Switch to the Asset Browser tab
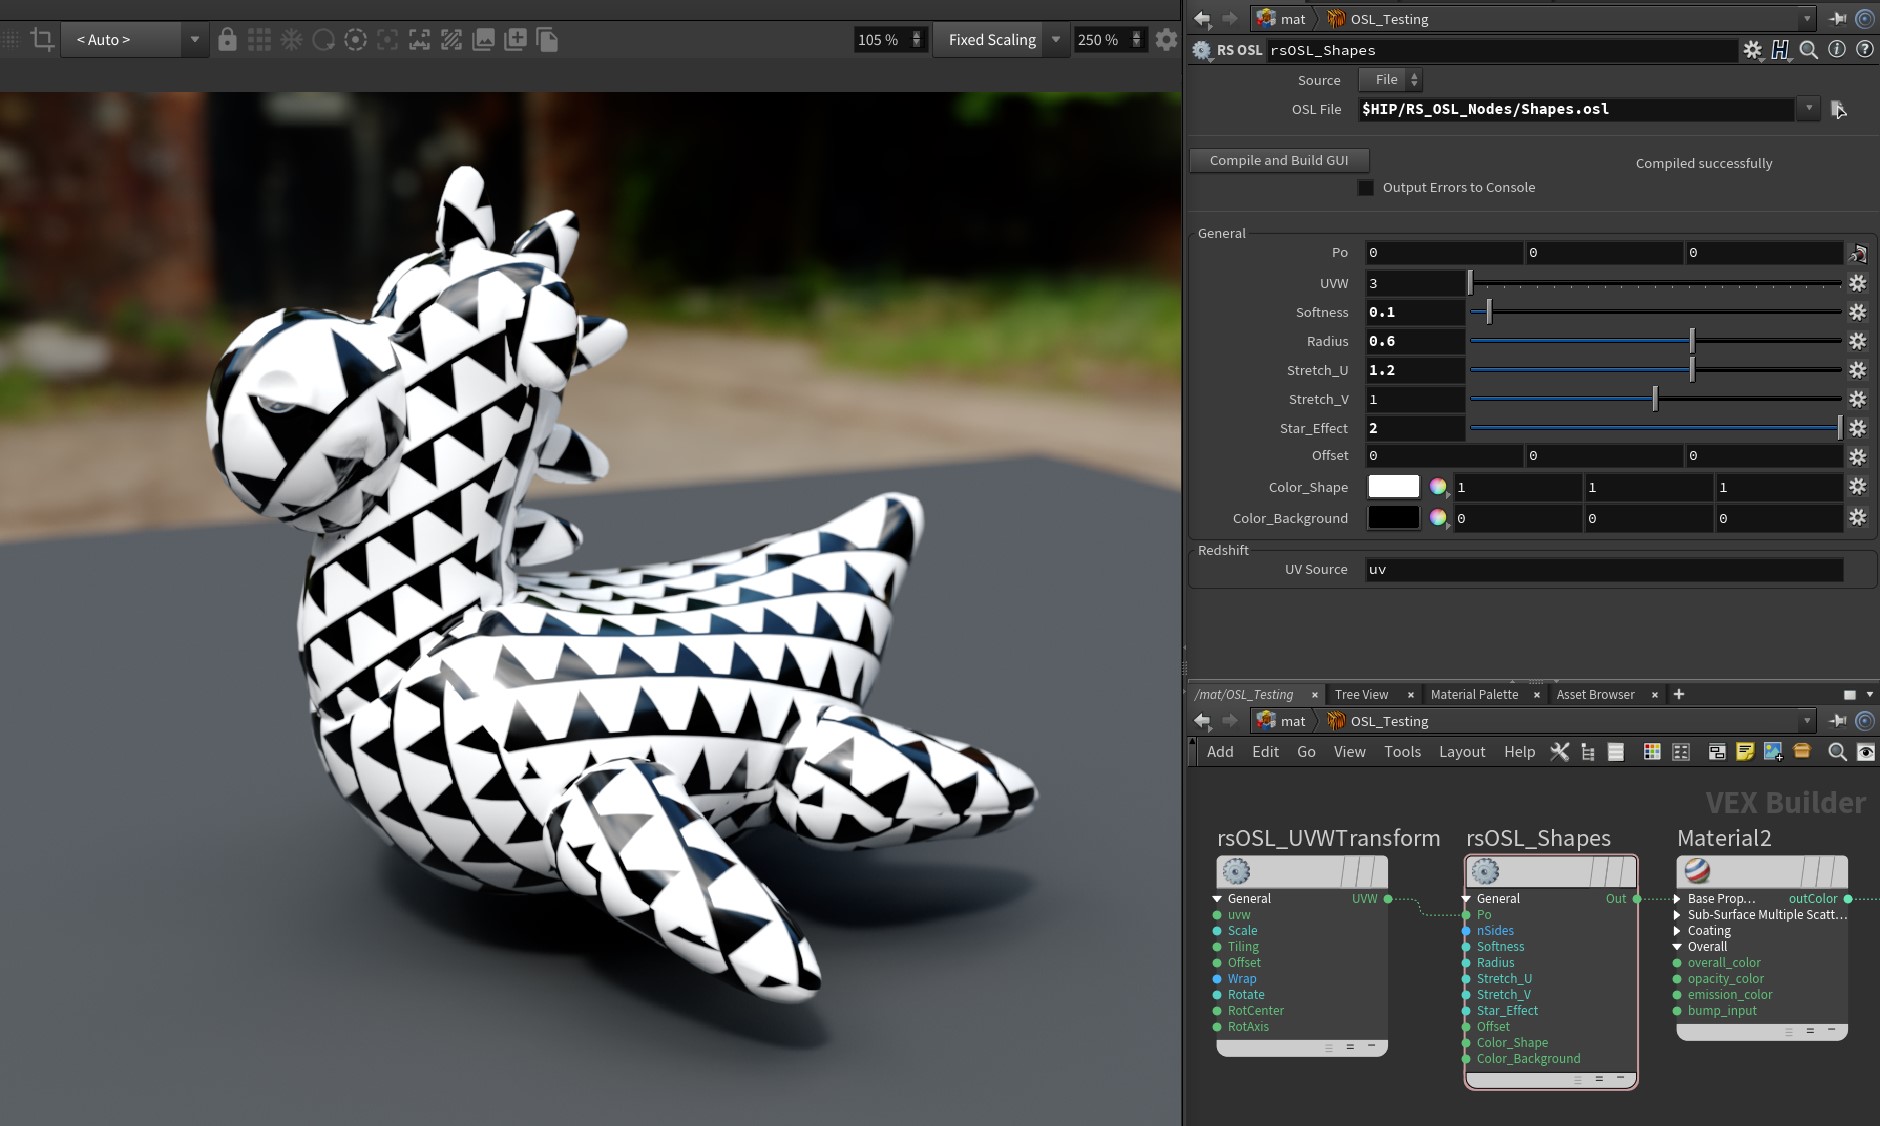 click(x=1595, y=694)
